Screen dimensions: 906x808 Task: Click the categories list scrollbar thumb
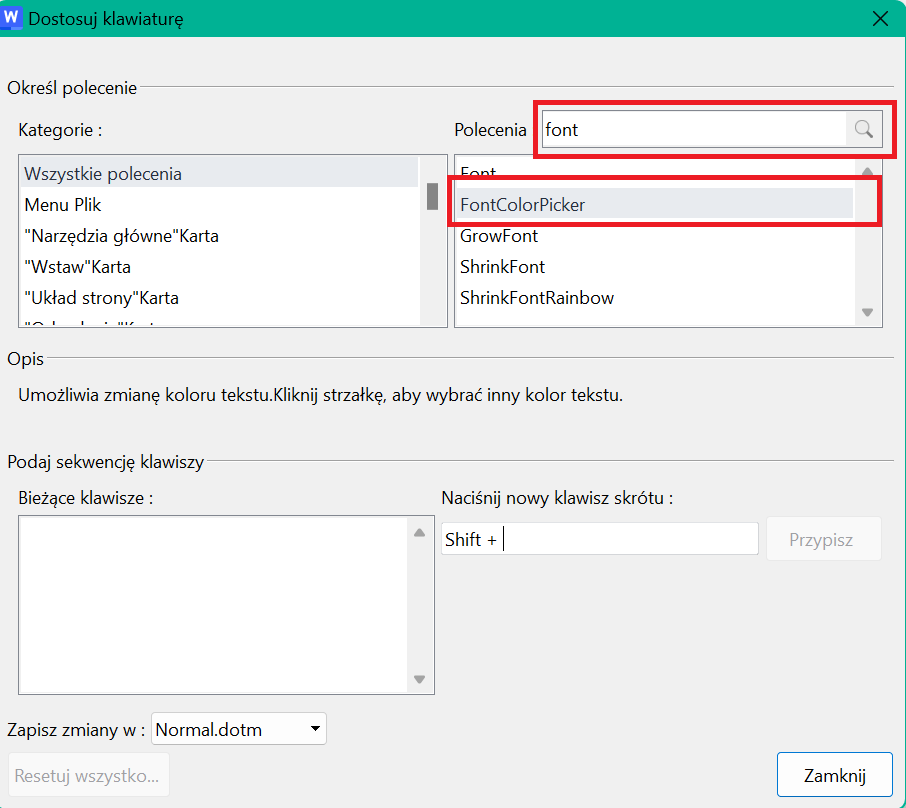click(432, 197)
